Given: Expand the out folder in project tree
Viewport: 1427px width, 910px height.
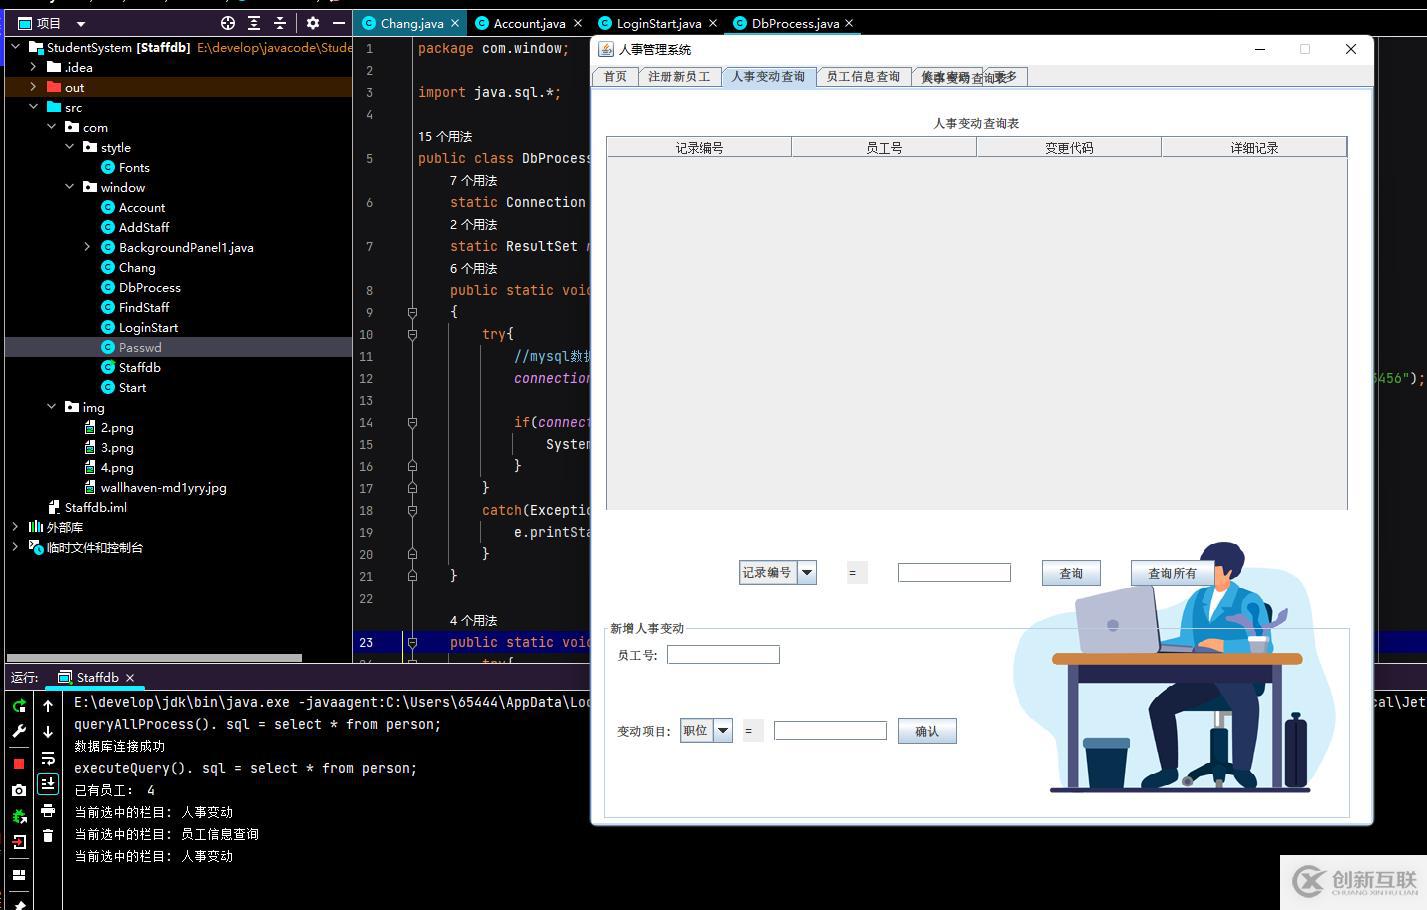Looking at the screenshot, I should point(33,88).
